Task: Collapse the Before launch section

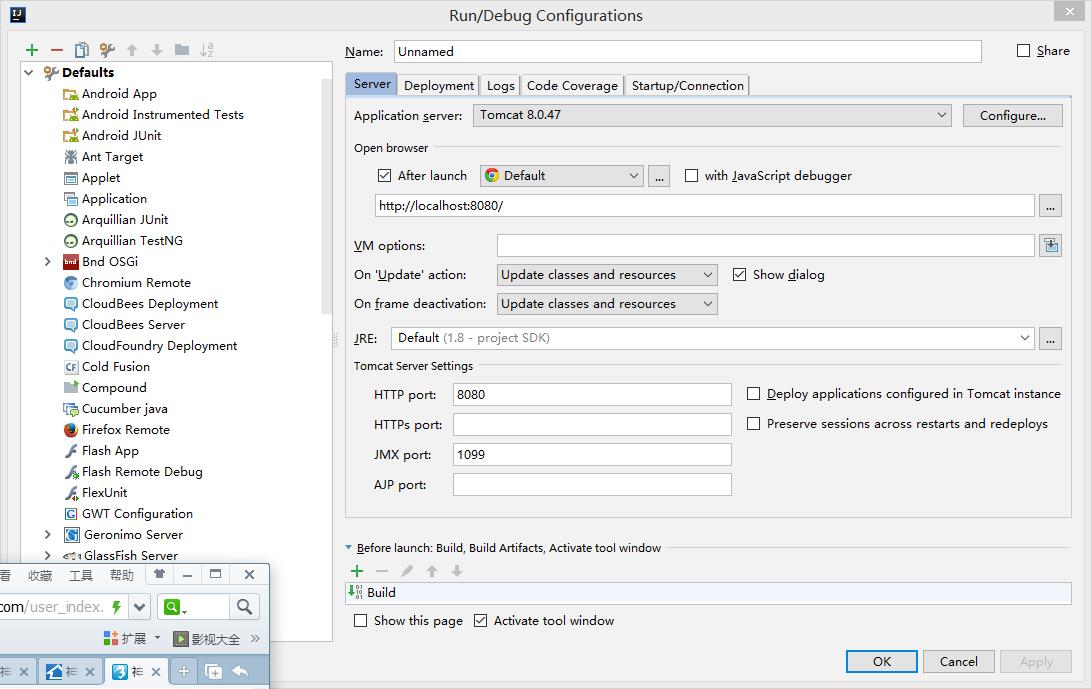Action: 349,548
